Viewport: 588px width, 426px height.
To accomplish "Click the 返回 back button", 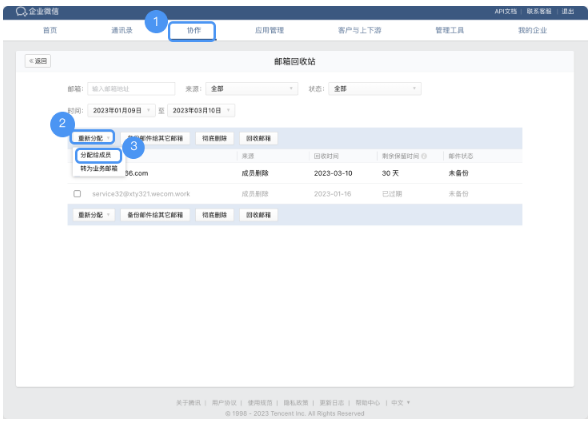I will tap(38, 61).
